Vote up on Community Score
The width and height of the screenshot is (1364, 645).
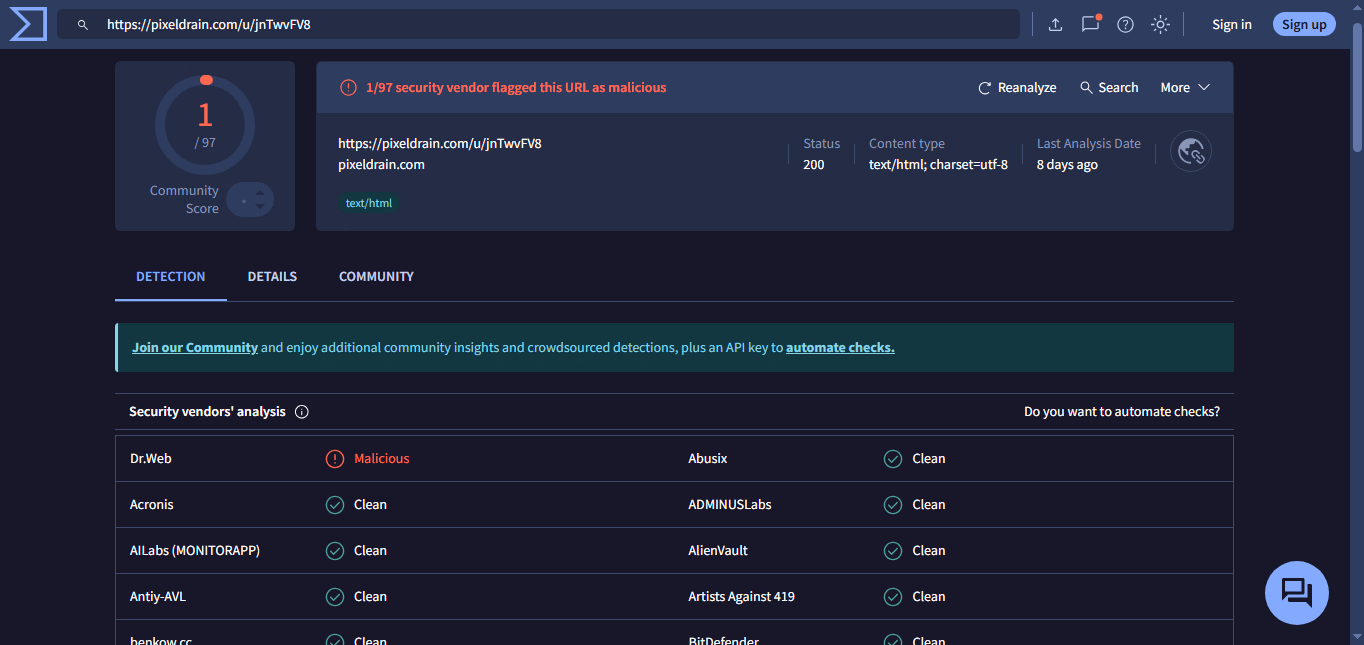click(260, 193)
